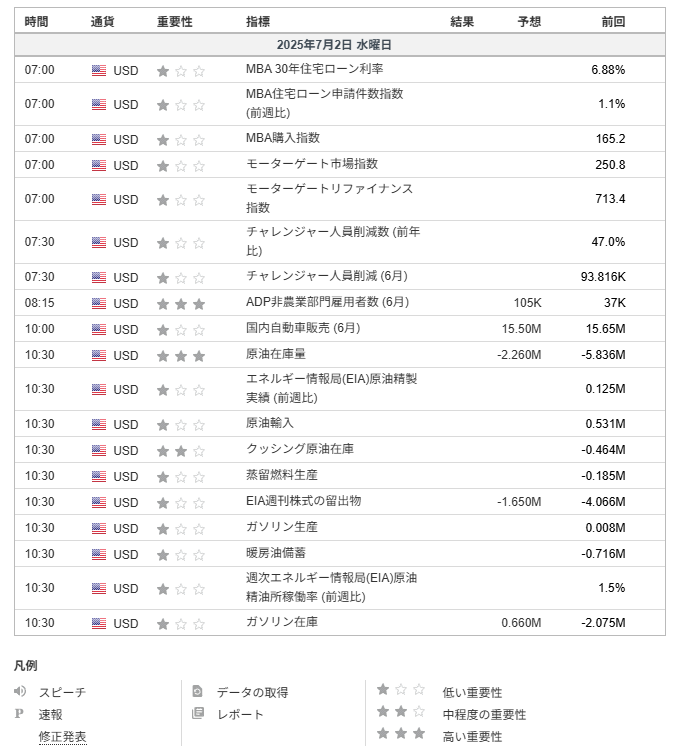Click the レポート document icon in the legend

coord(198,713)
